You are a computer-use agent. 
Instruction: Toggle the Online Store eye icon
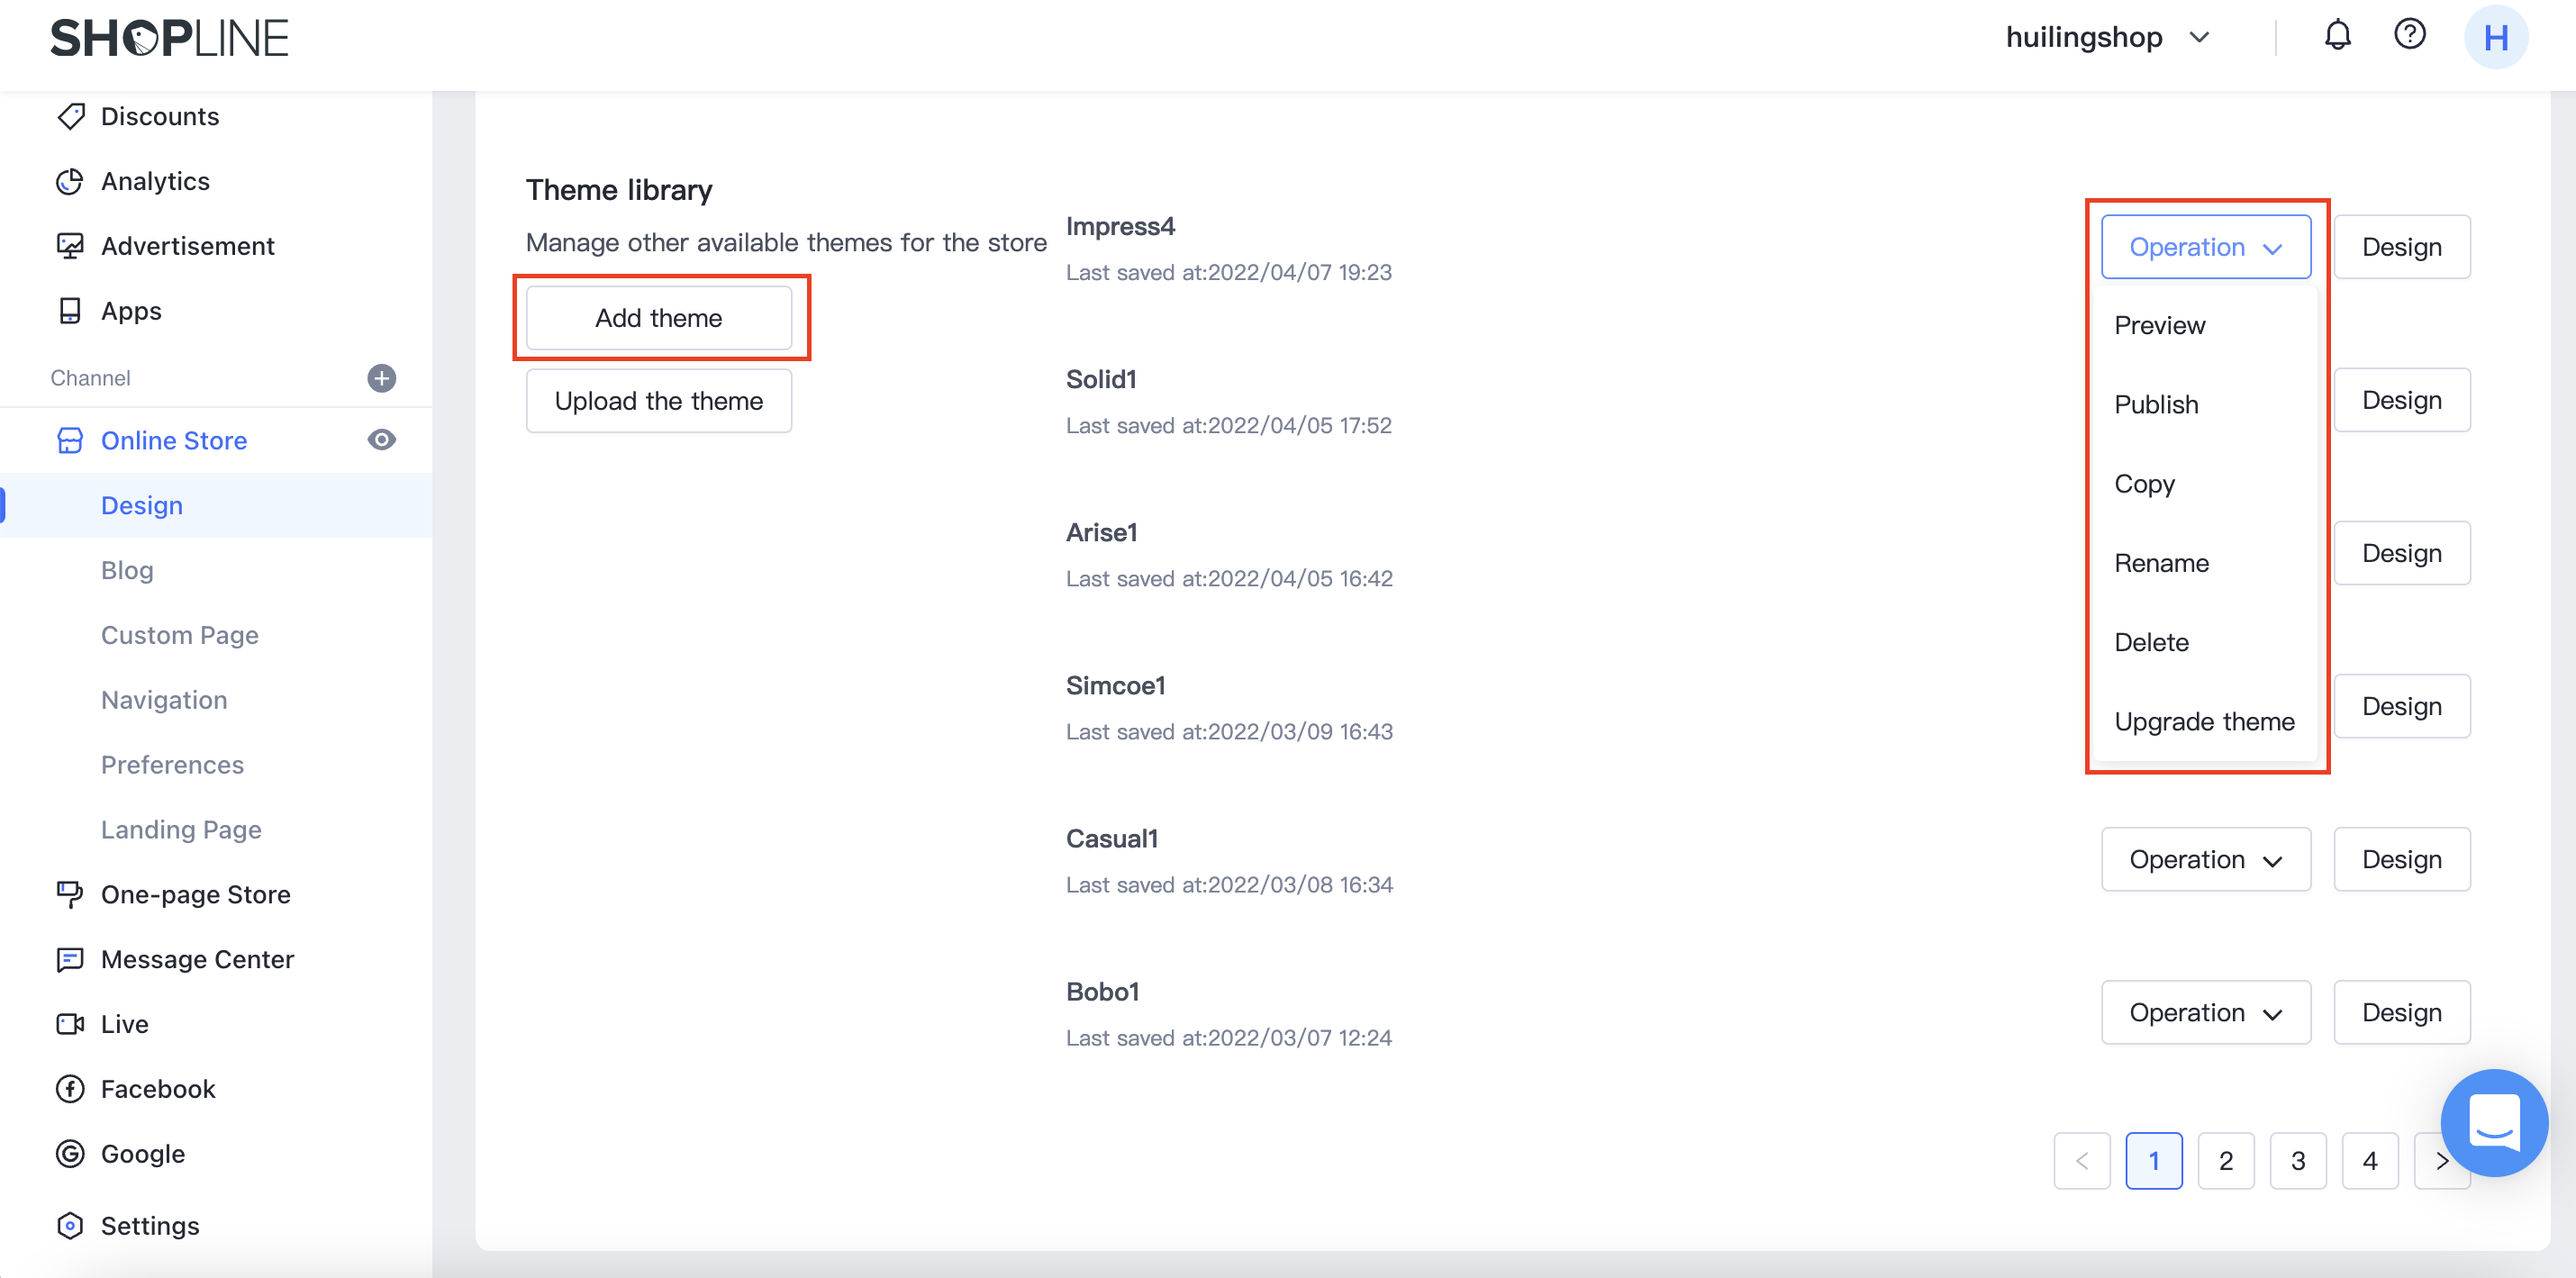381,440
